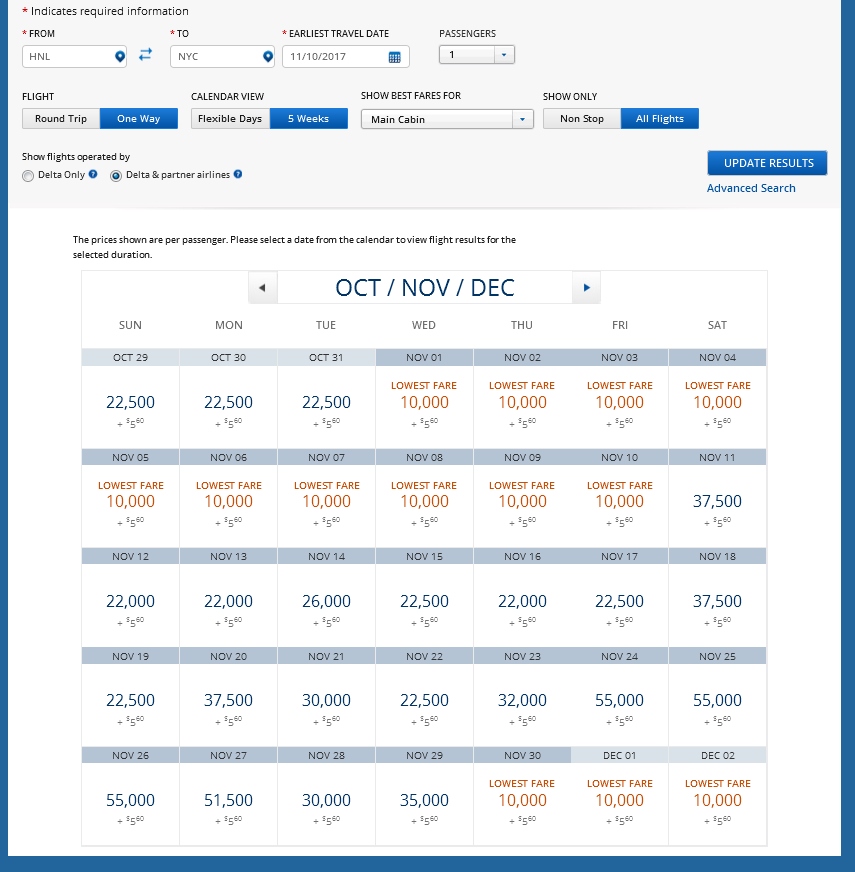
Task: Click the location pin icon in TO field
Action: click(x=265, y=56)
